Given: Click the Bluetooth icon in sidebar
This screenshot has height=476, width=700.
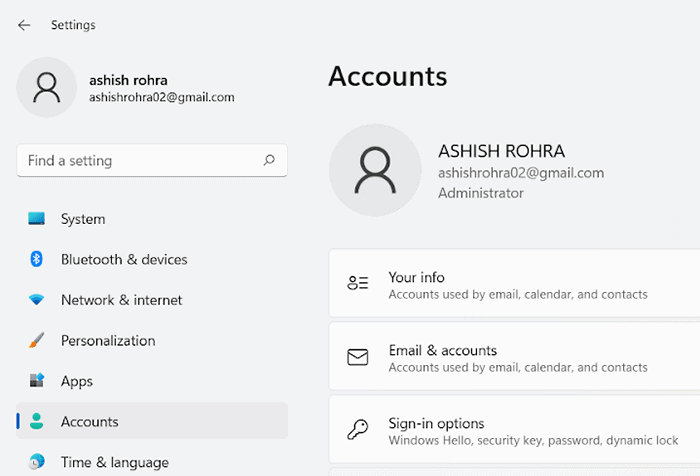Looking at the screenshot, I should click(x=37, y=259).
